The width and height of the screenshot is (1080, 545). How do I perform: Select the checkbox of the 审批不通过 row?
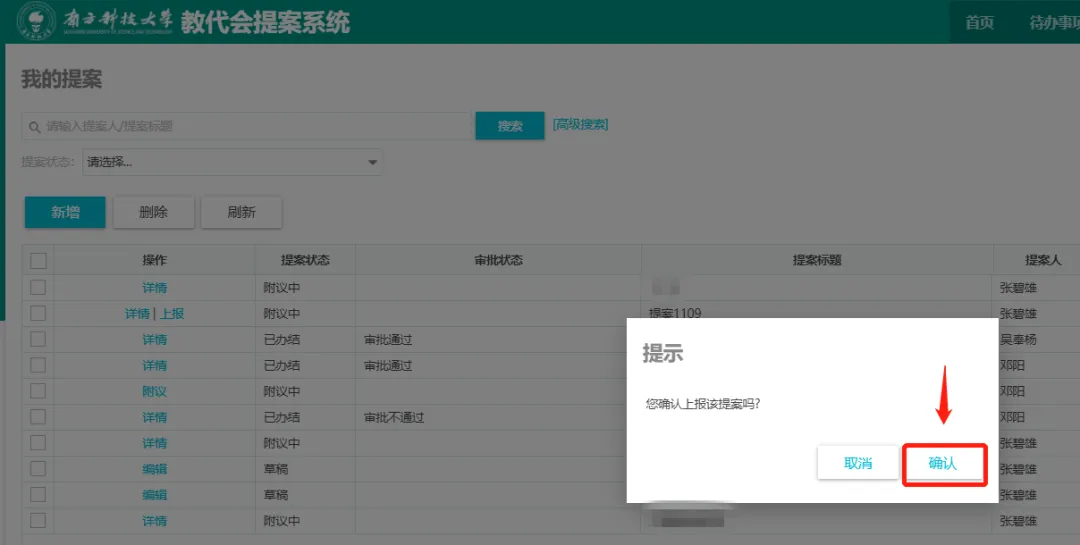coord(38,418)
